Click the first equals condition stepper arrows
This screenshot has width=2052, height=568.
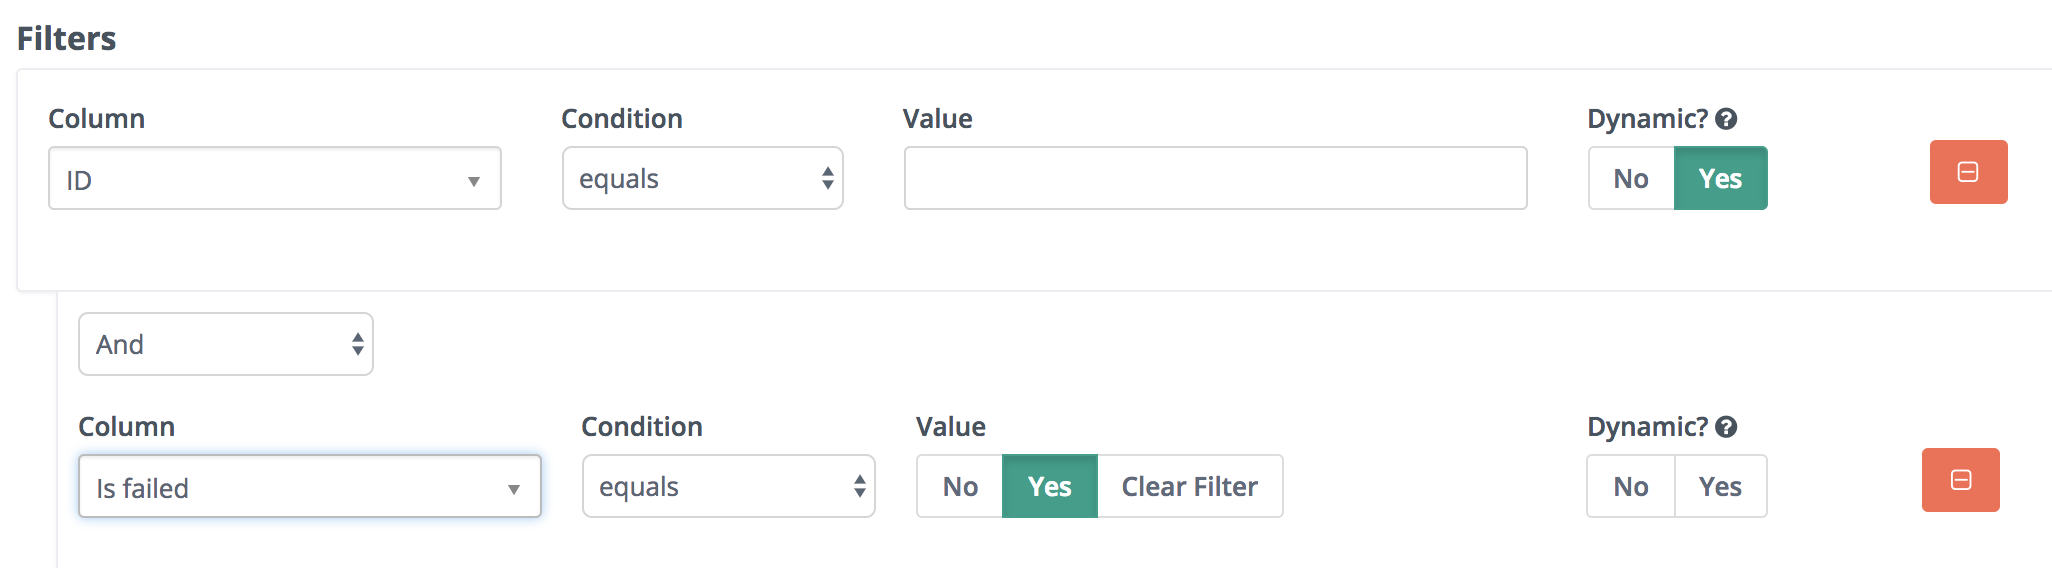[828, 178]
